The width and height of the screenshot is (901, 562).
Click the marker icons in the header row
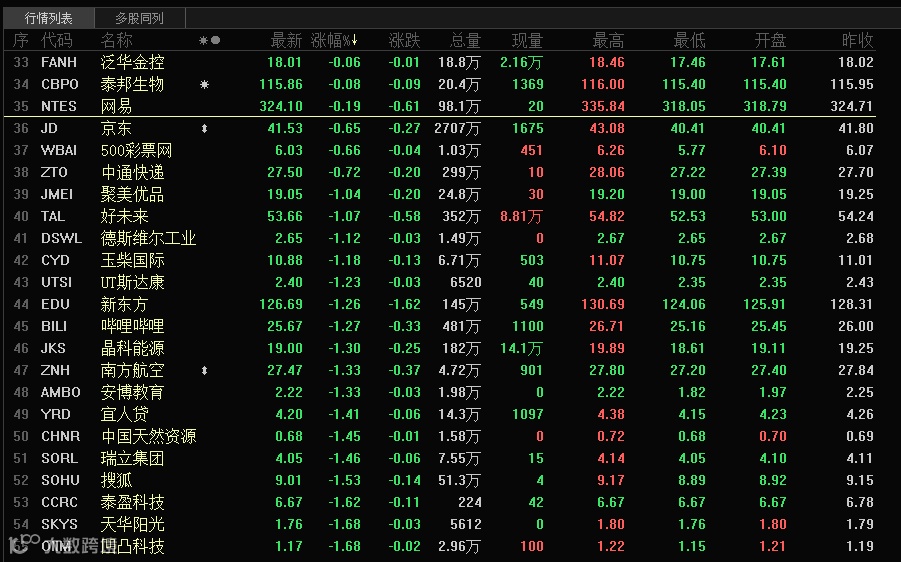(209, 40)
